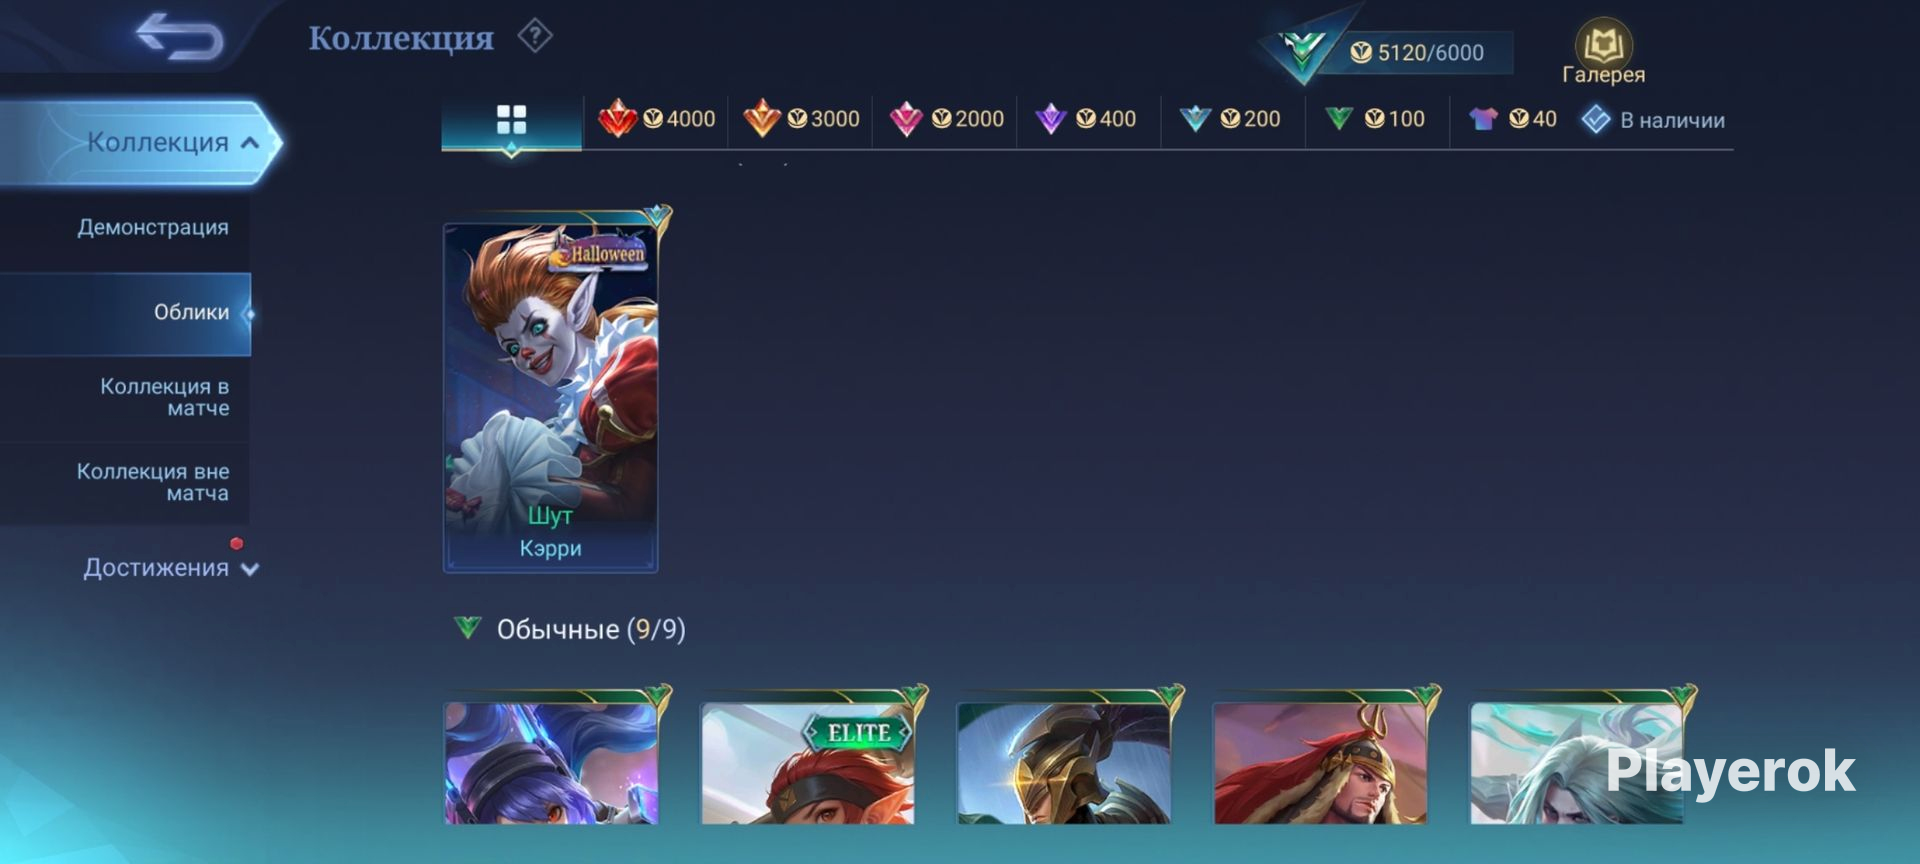Collapse the Коллекция sidebar section
Image resolution: width=1920 pixels, height=864 pixels.
tap(140, 142)
